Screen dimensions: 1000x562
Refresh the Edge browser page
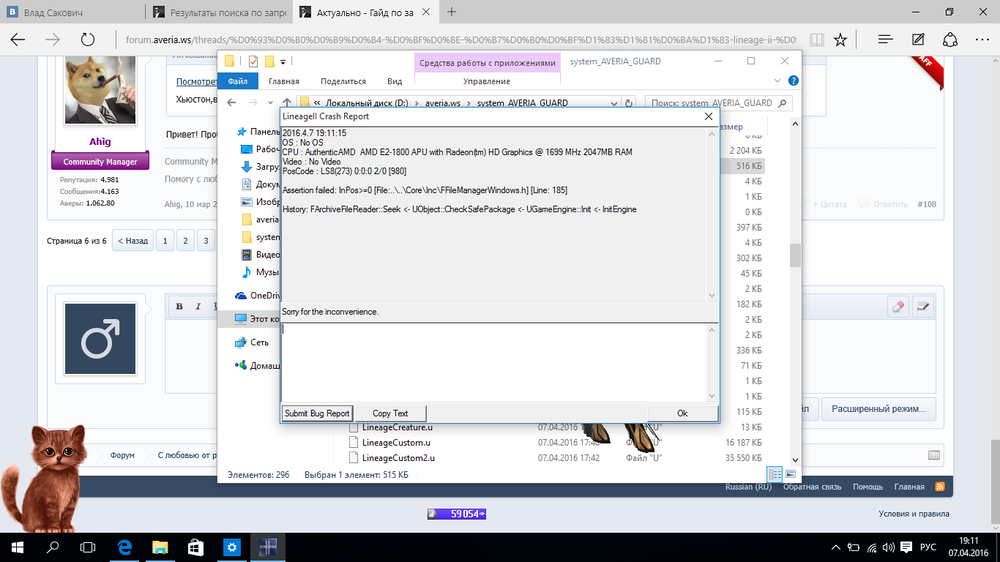click(88, 40)
